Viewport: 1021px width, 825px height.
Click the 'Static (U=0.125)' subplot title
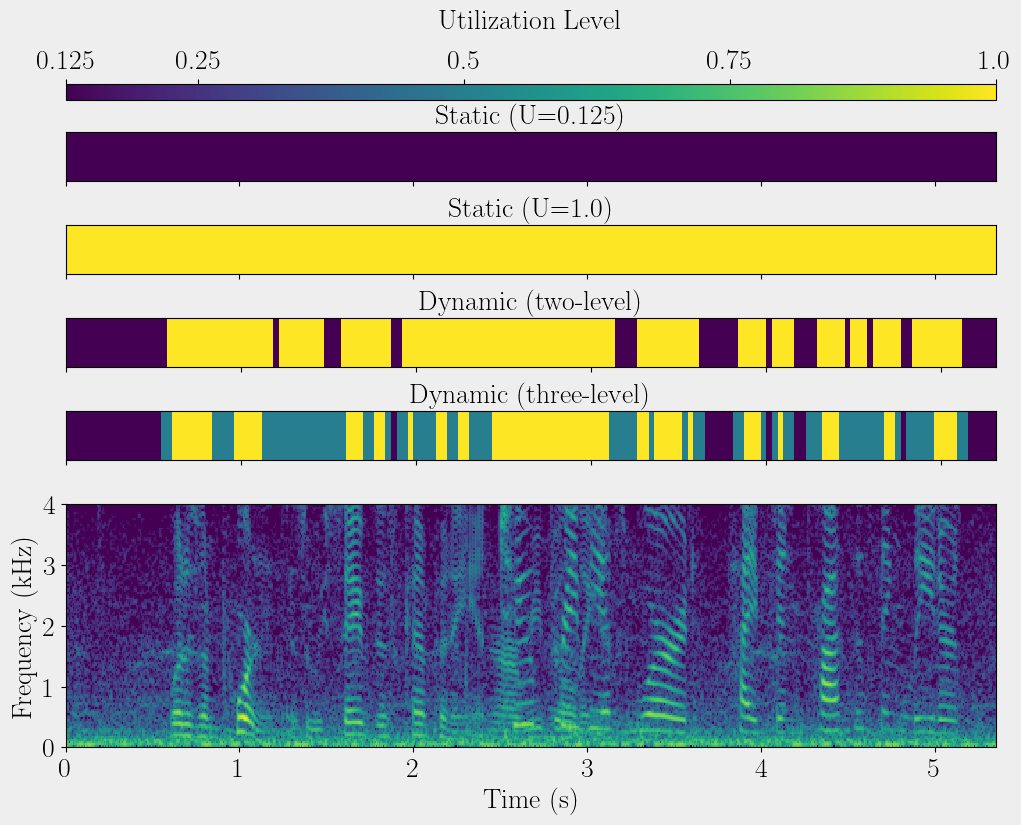pos(529,116)
